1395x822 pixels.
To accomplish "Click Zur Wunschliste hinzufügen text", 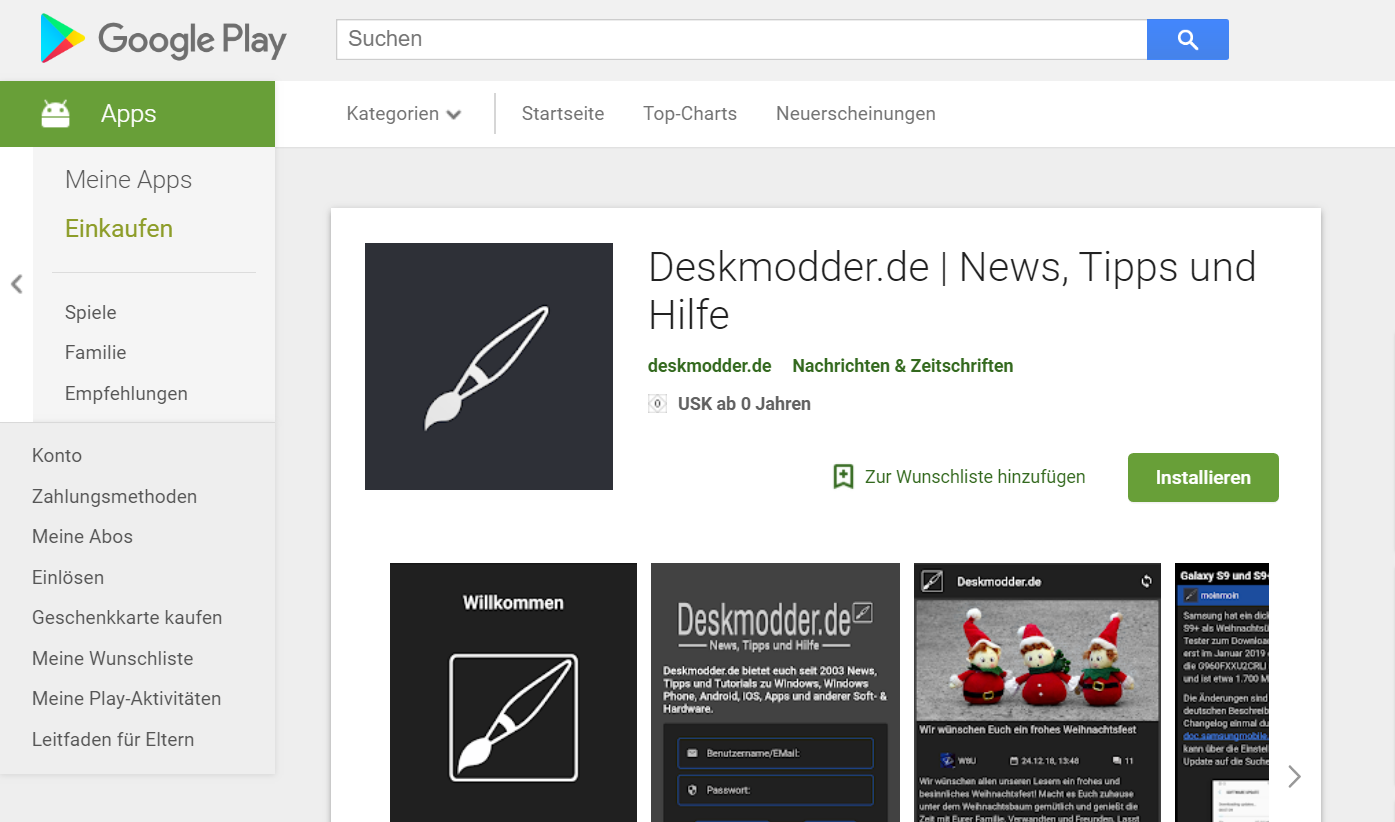I will (975, 477).
